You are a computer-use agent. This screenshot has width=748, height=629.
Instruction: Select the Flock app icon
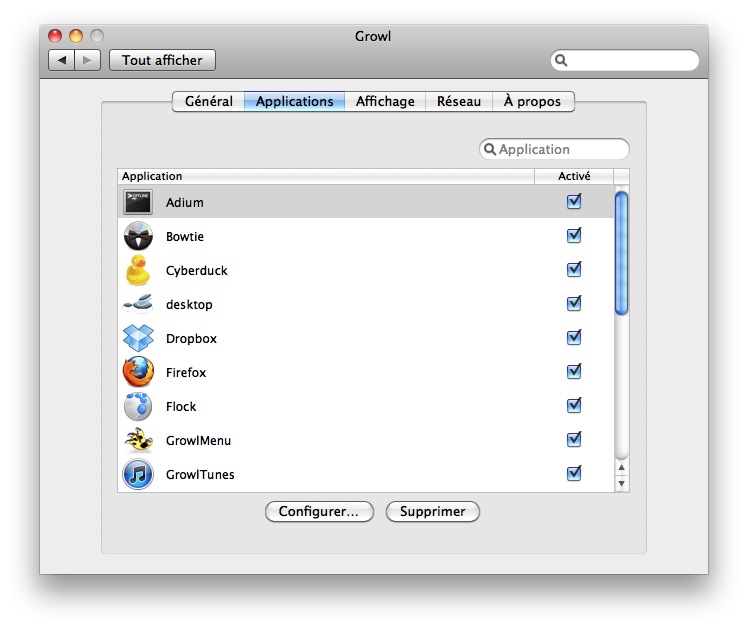(138, 406)
